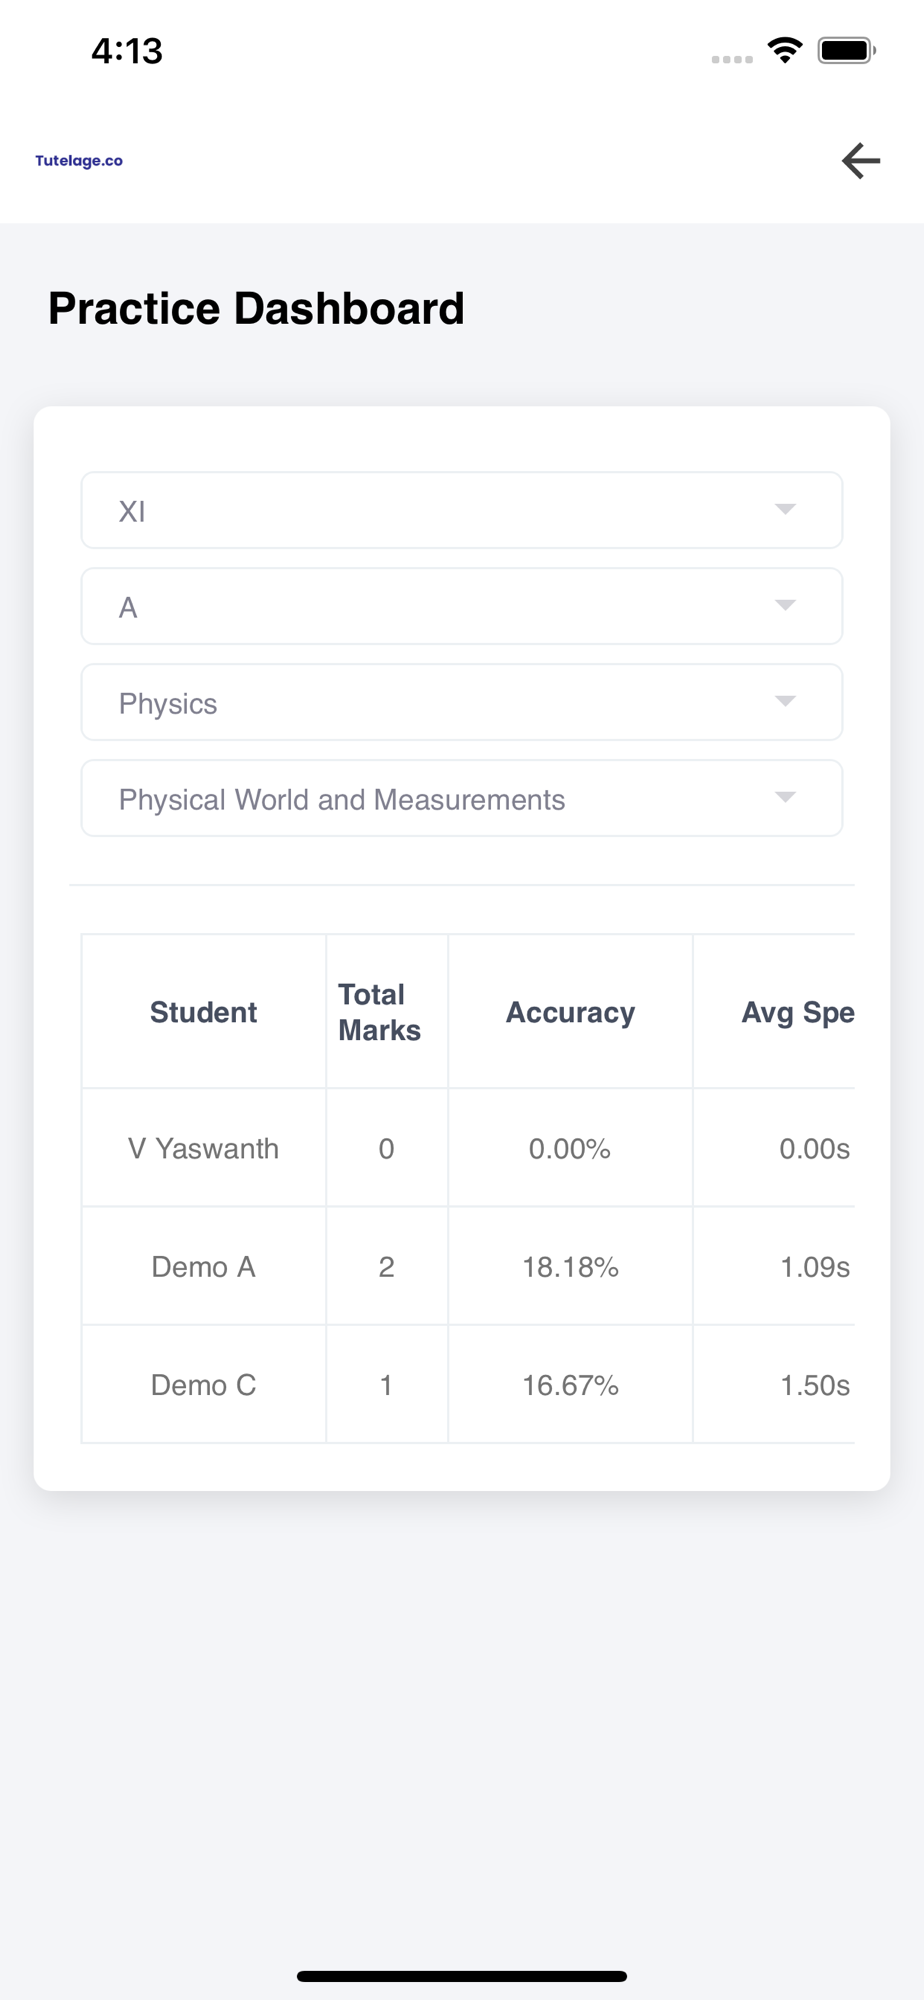This screenshot has height=2000, width=924.
Task: Click V Yaswanth 0.00s speed cell
Action: 814,1148
